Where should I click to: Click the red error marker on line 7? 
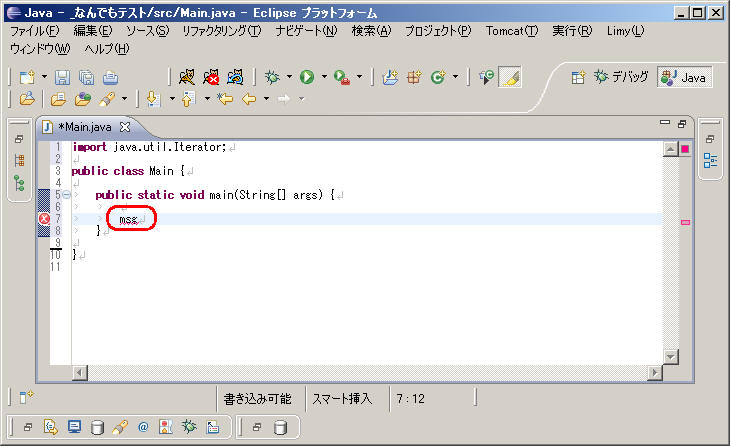[x=44, y=219]
